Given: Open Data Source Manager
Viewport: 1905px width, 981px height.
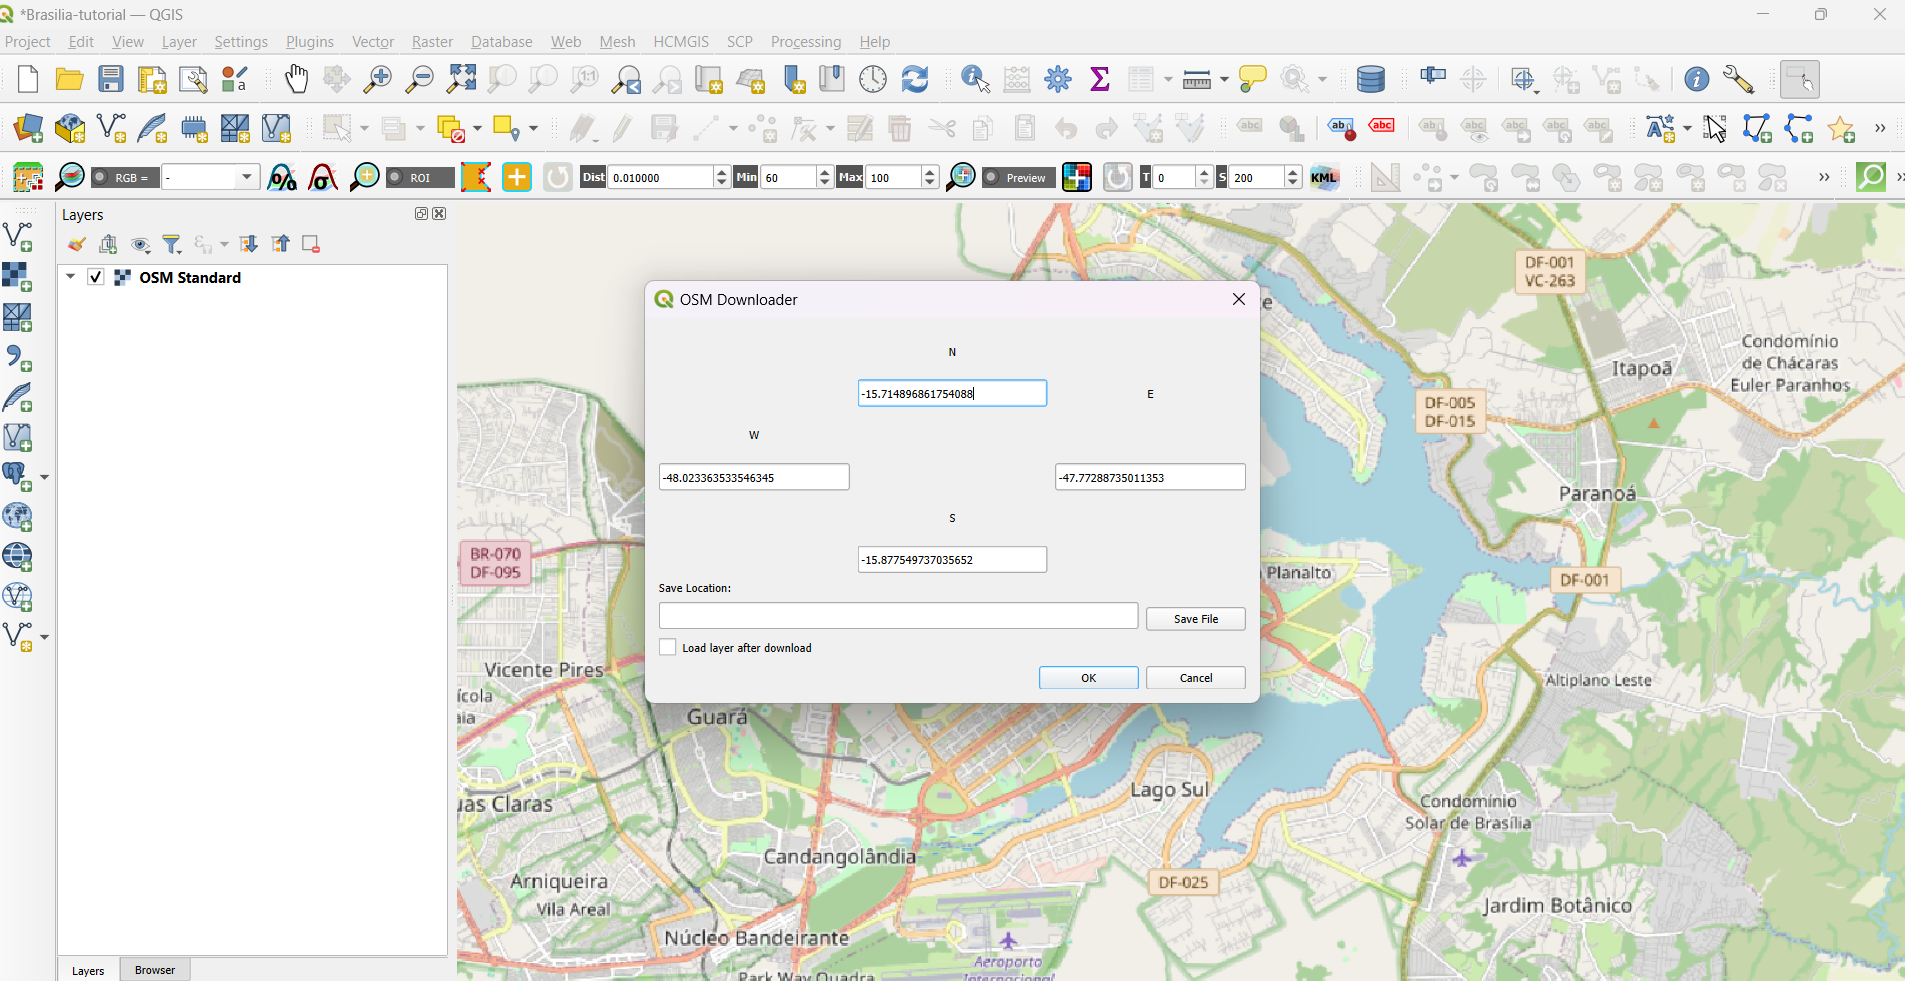Looking at the screenshot, I should (x=28, y=128).
